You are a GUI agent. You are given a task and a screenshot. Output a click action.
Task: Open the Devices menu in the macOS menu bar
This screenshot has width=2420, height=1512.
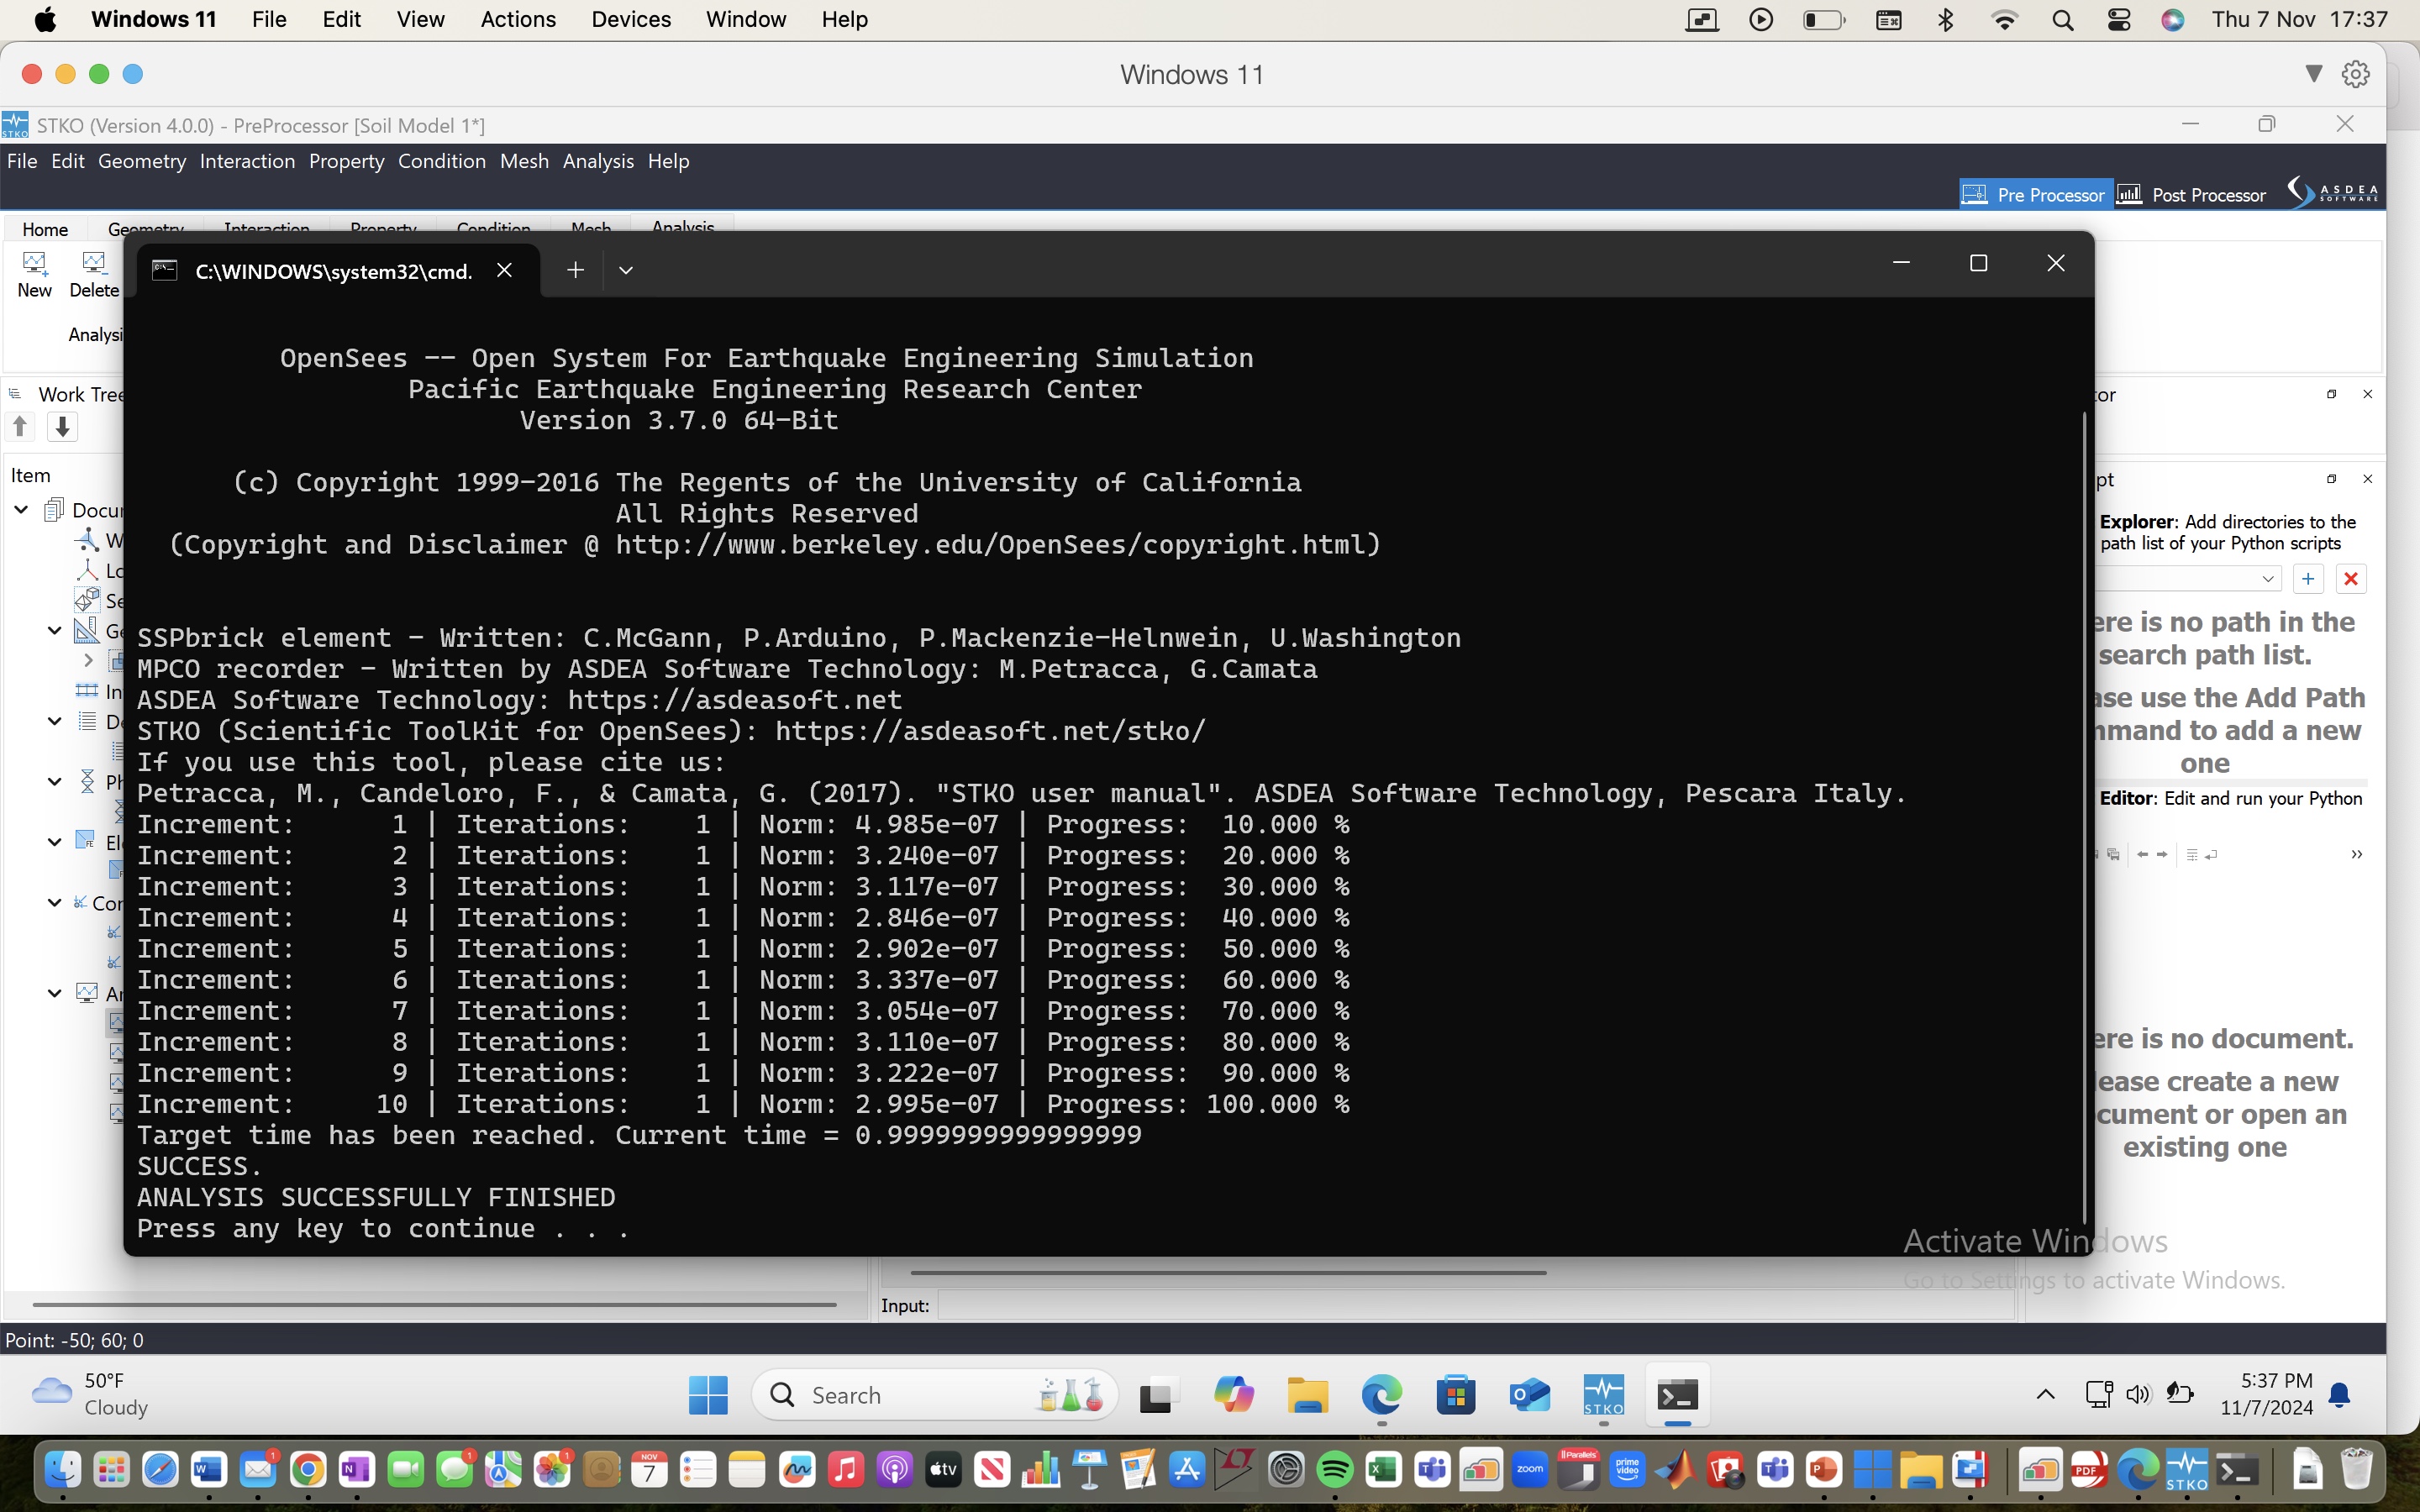tap(631, 20)
